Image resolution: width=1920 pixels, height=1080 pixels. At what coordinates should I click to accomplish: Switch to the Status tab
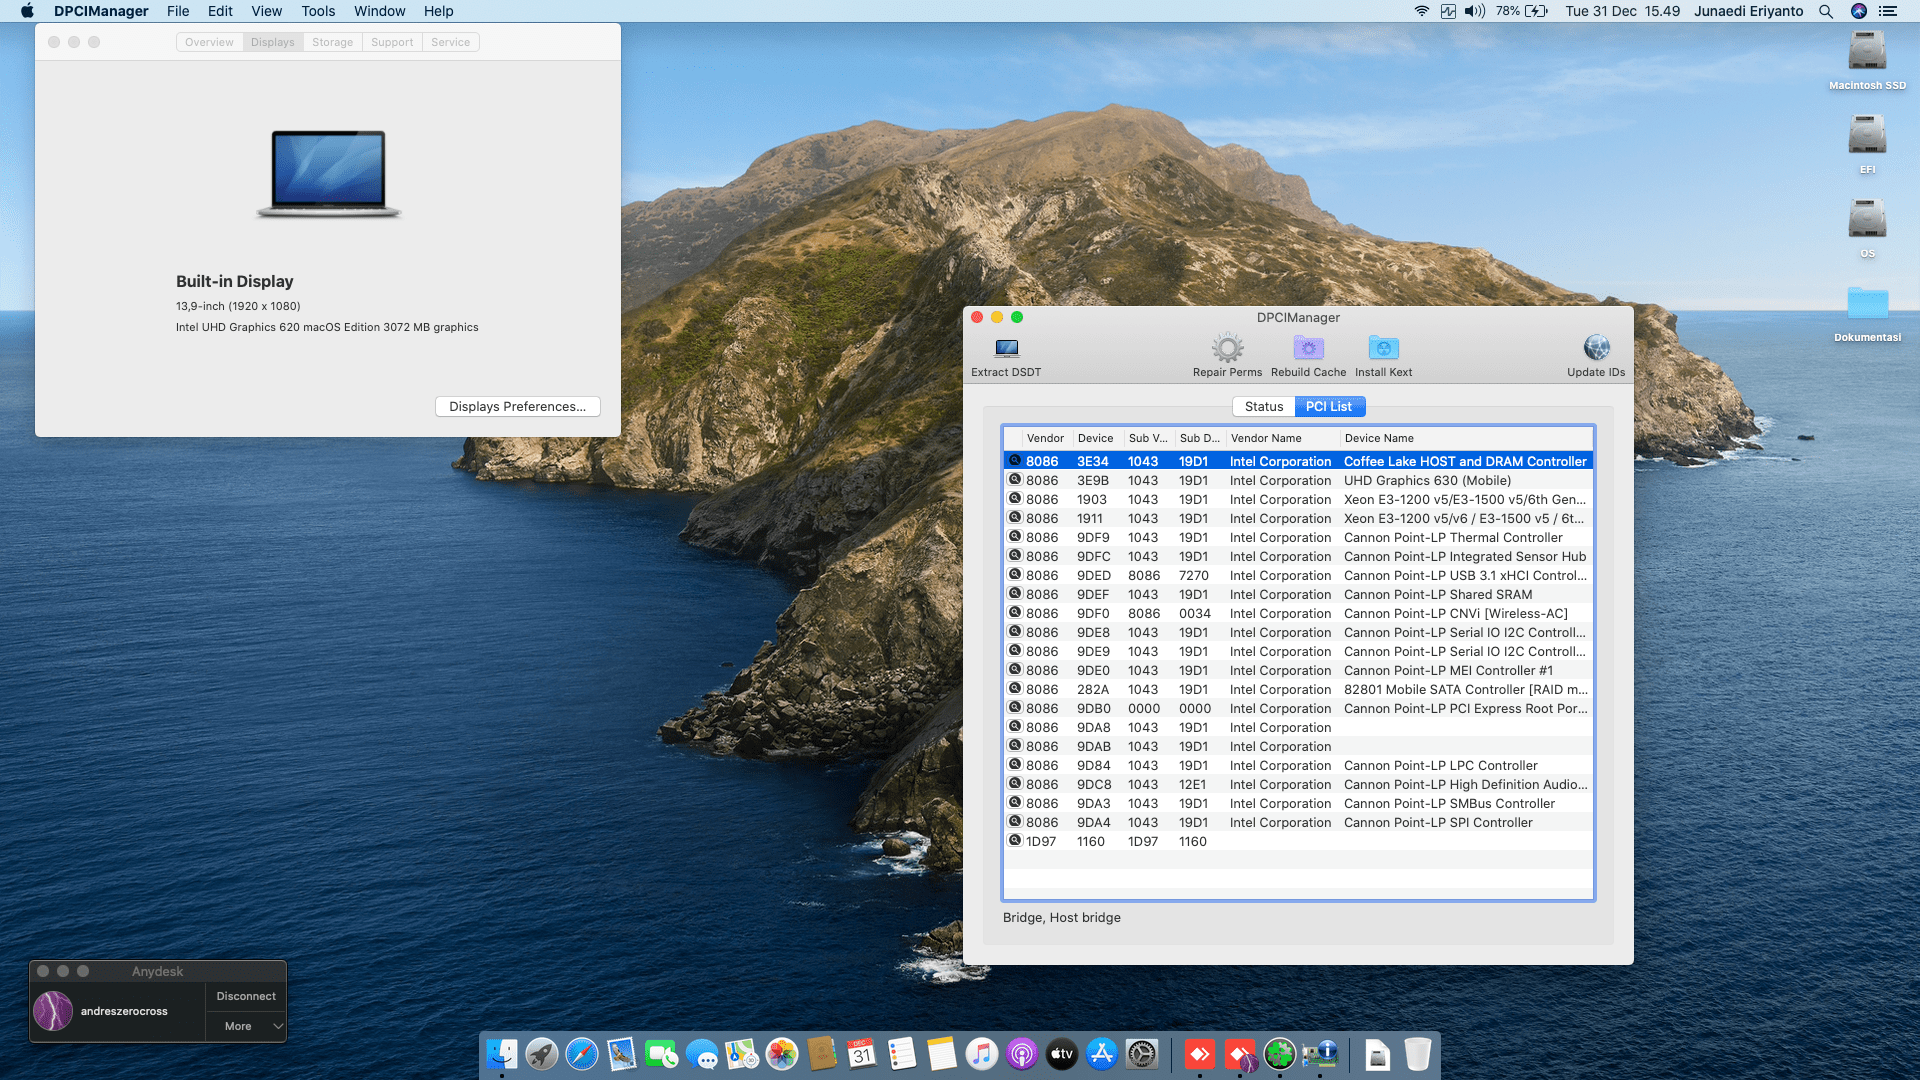click(x=1264, y=406)
